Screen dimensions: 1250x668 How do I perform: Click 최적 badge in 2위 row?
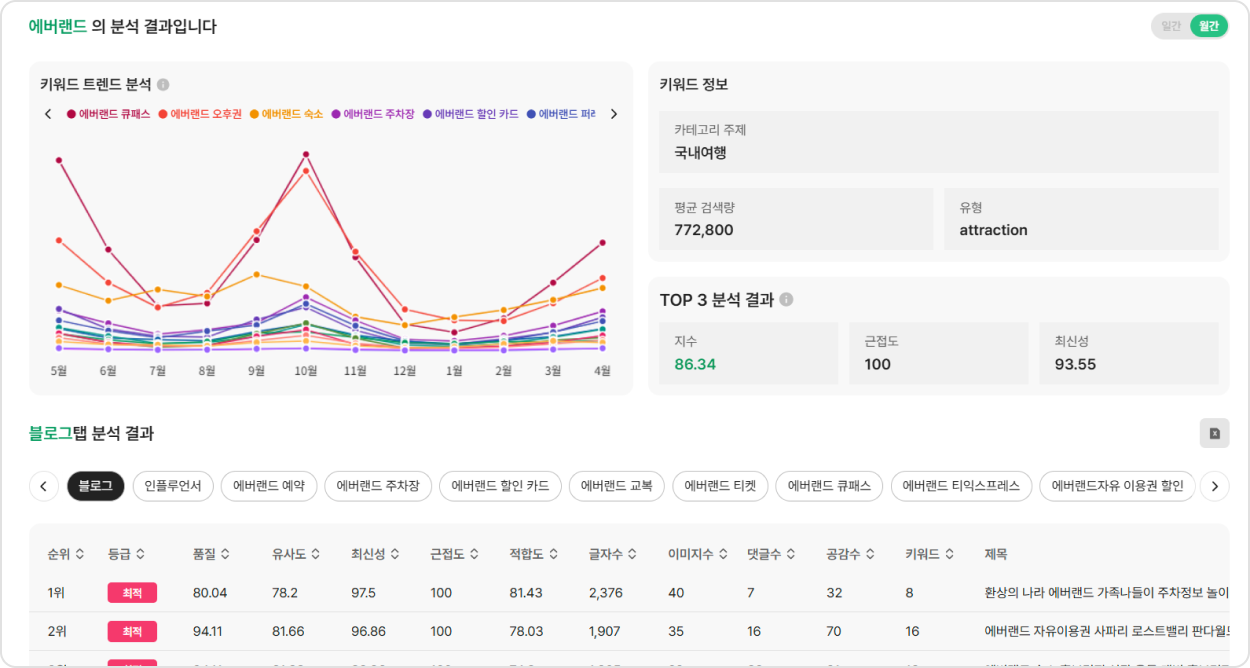coord(132,632)
